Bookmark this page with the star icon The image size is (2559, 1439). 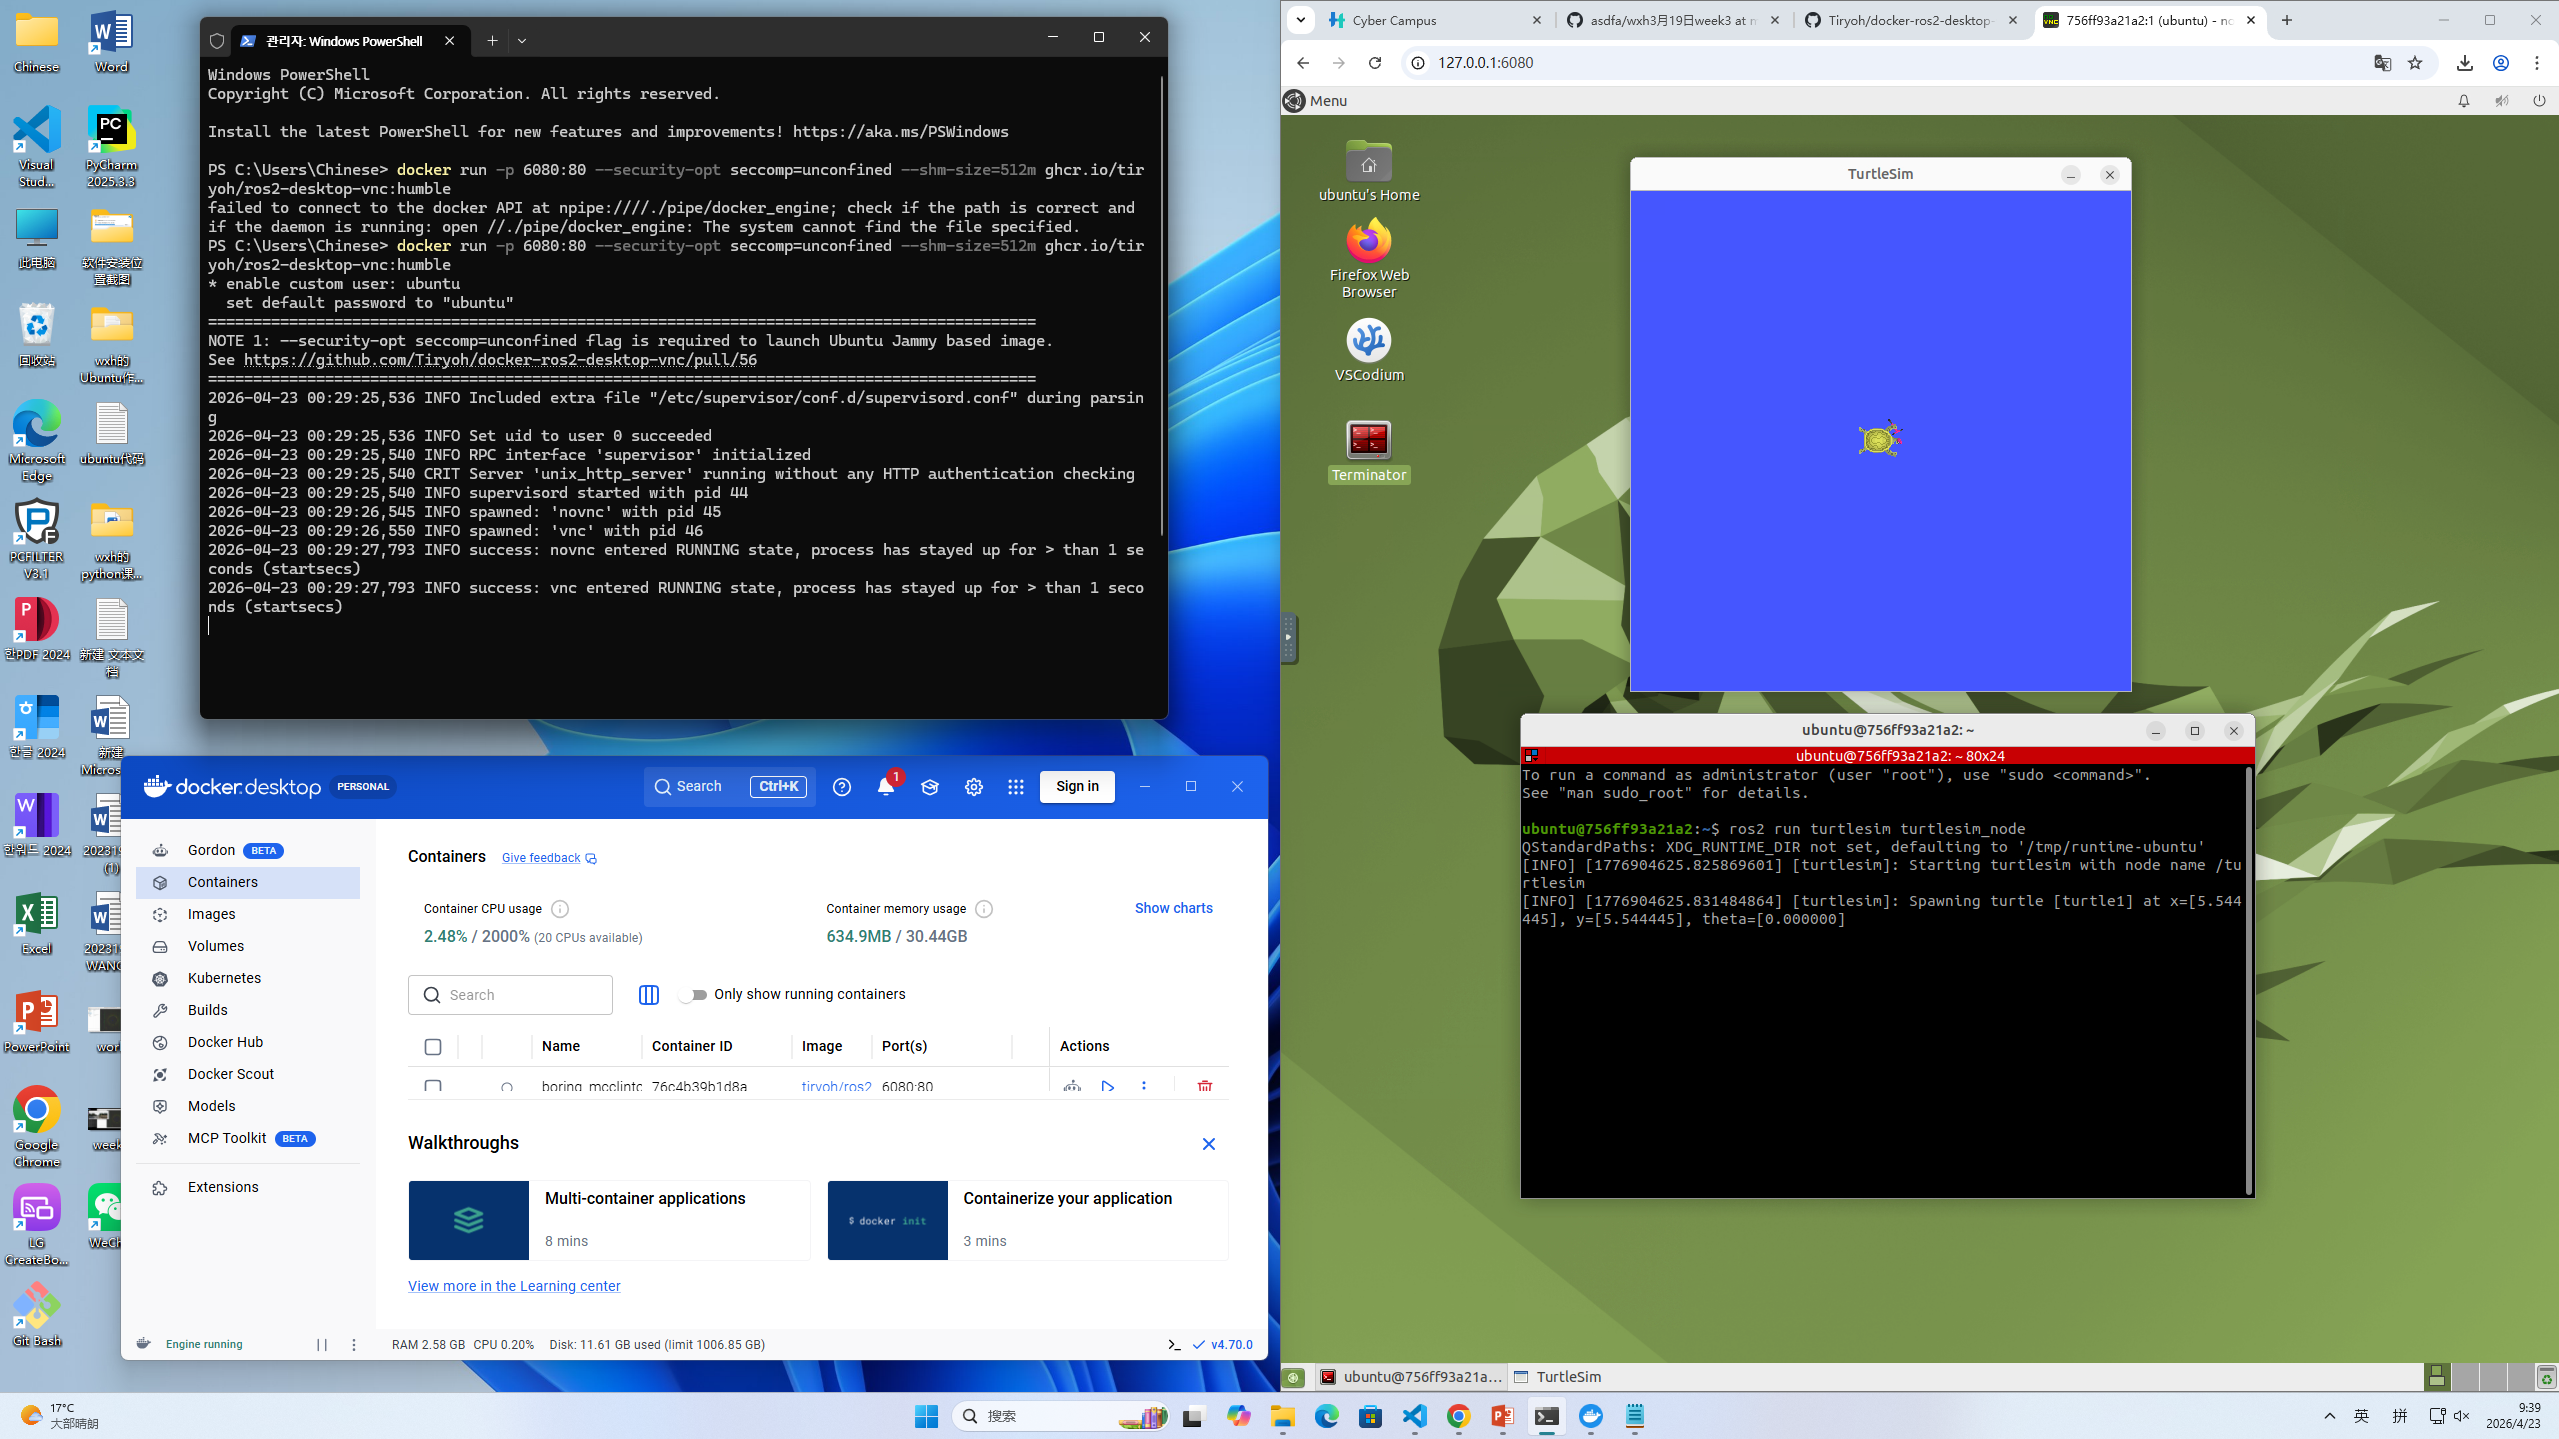pos(2416,63)
